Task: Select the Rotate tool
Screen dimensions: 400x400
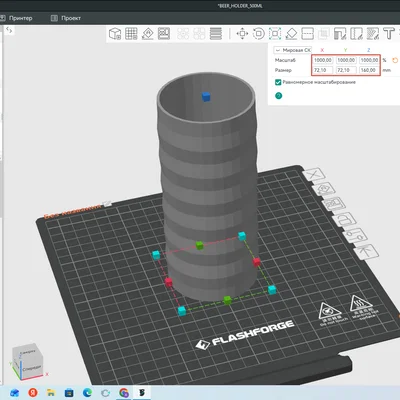Action: 259,34
